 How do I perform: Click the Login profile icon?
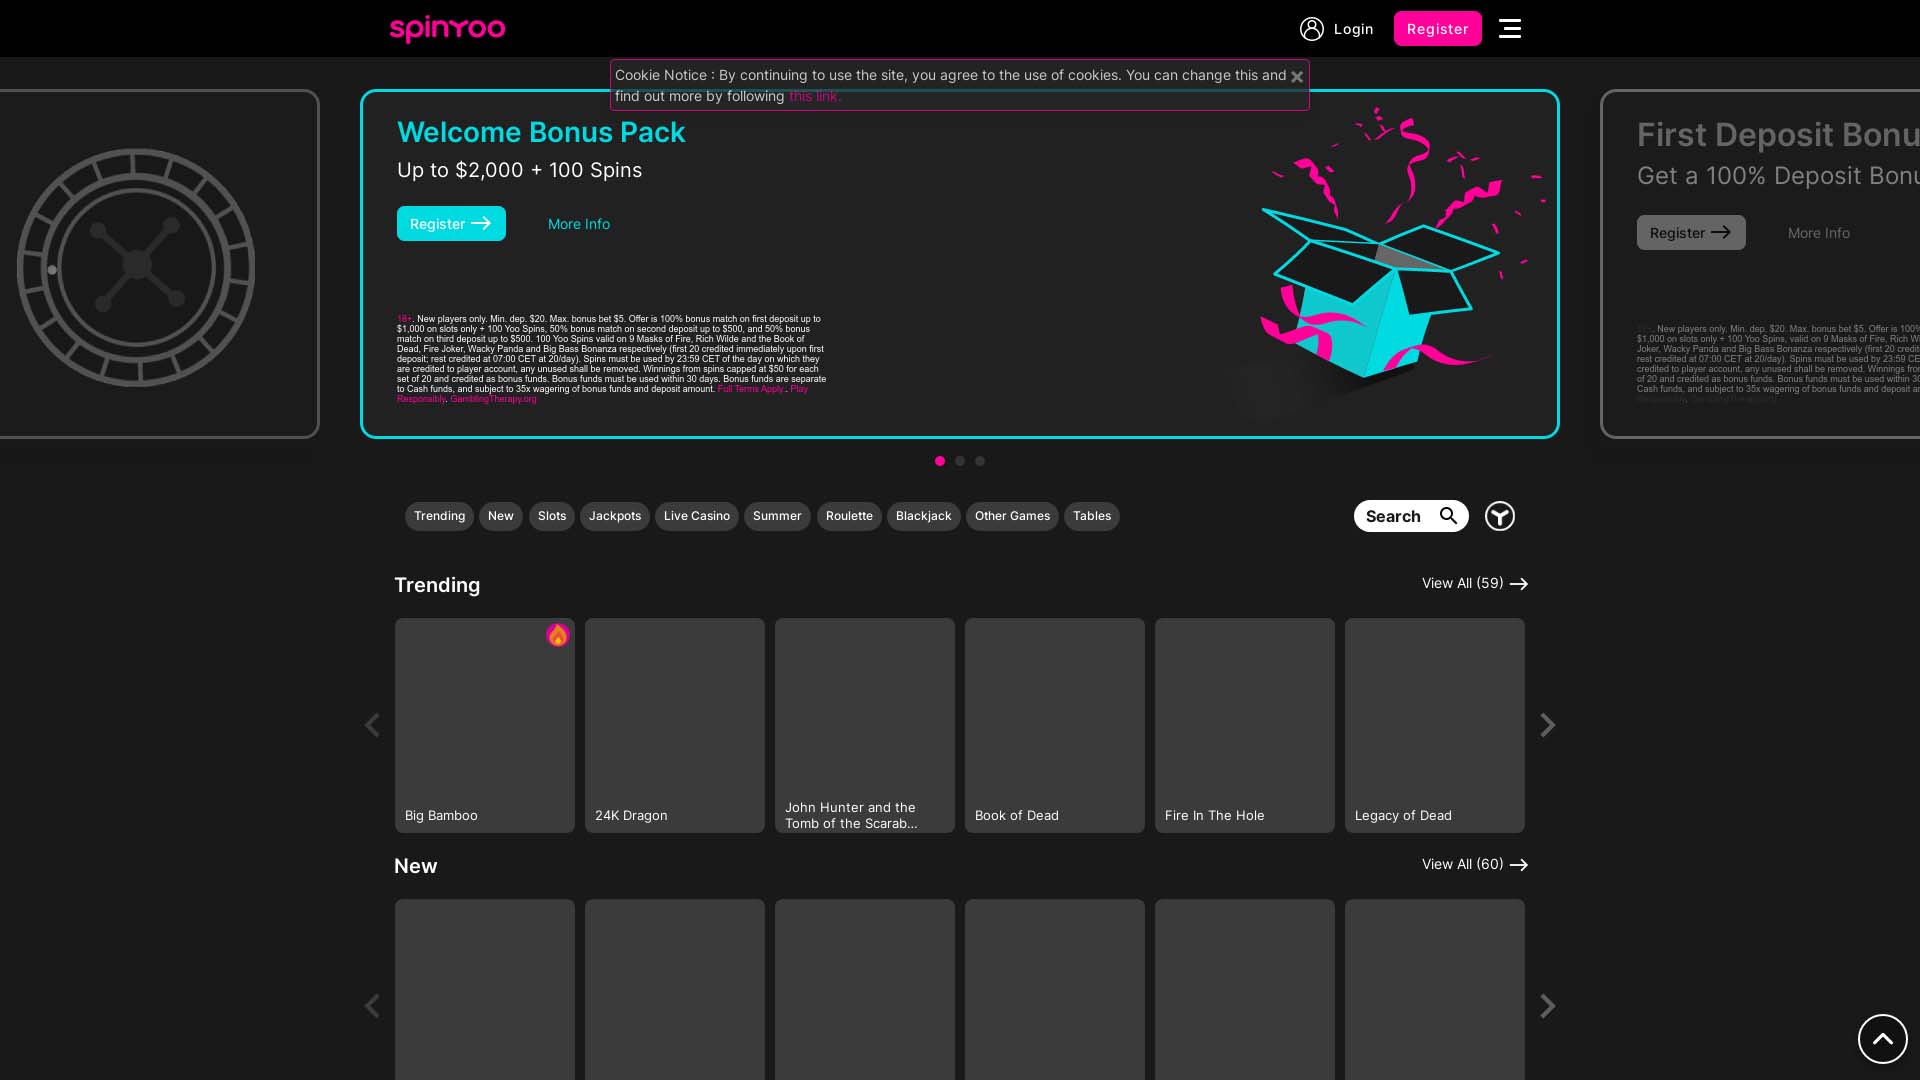tap(1312, 28)
